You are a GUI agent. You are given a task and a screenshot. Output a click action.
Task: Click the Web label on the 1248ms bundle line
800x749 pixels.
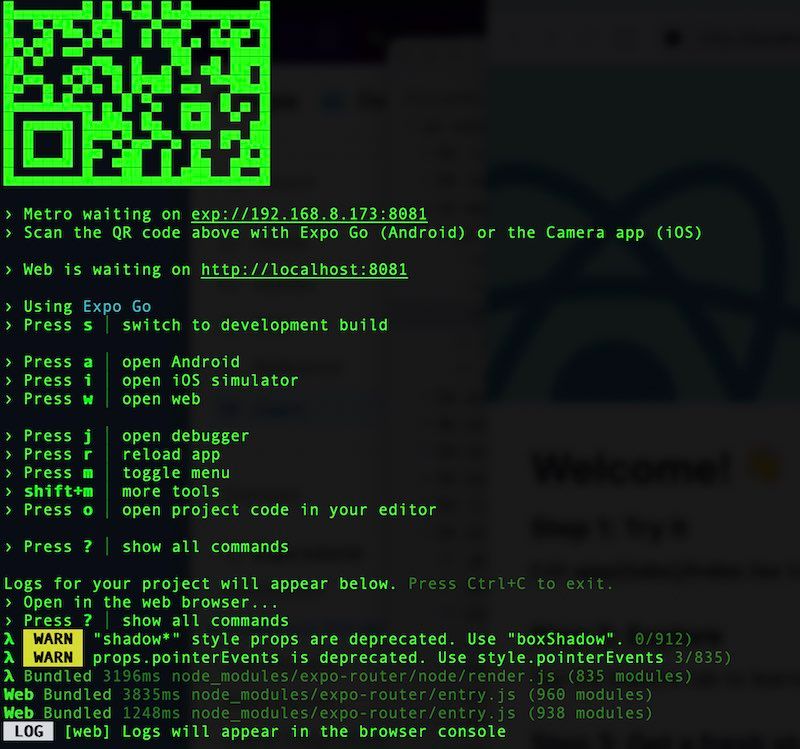pos(20,712)
